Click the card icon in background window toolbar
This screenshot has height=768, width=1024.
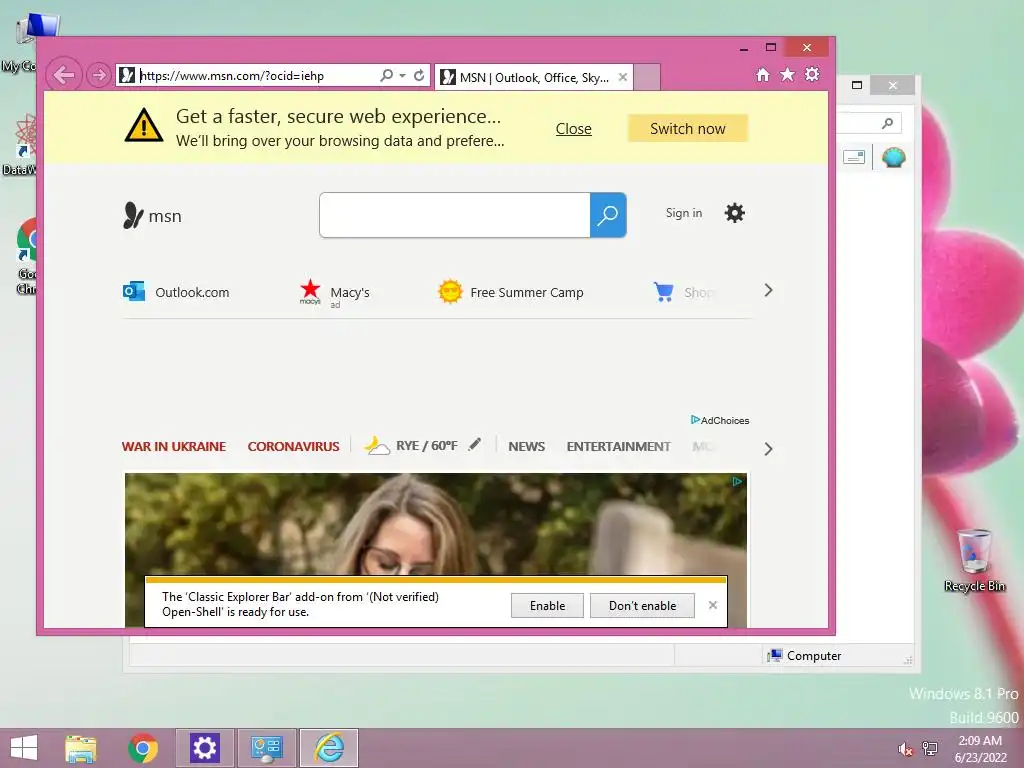[x=854, y=157]
